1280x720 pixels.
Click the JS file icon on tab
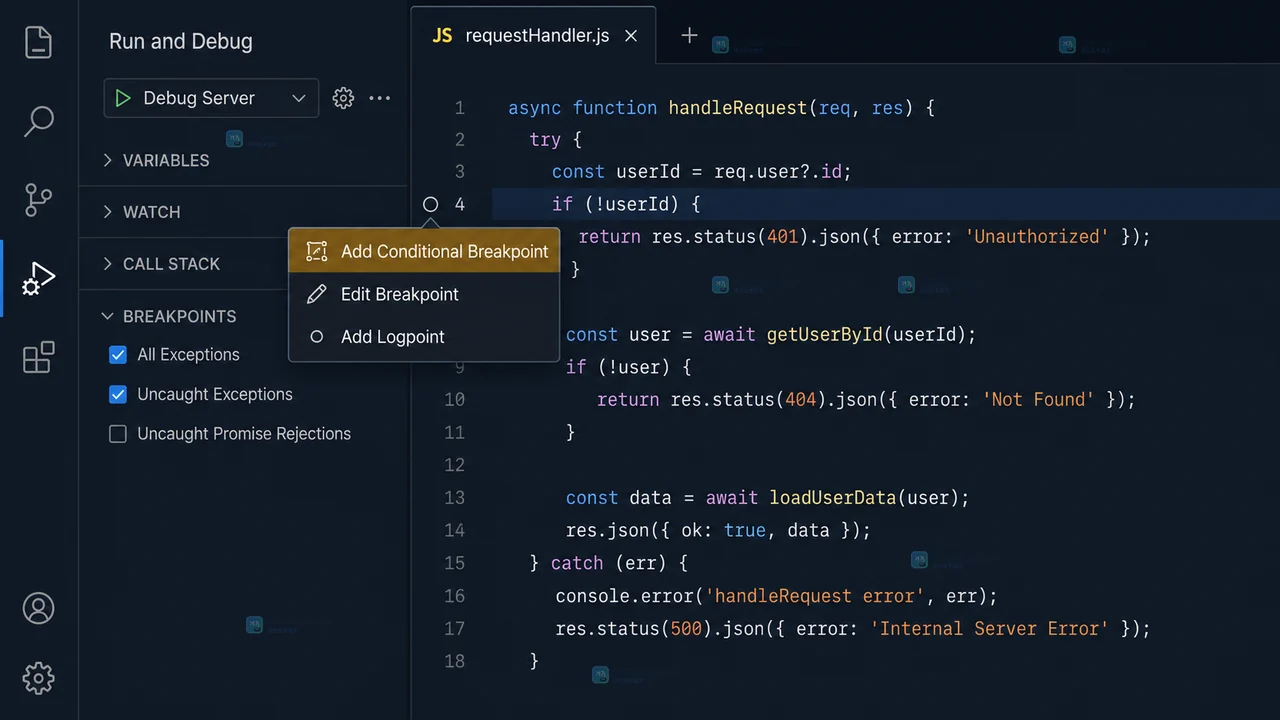442,36
